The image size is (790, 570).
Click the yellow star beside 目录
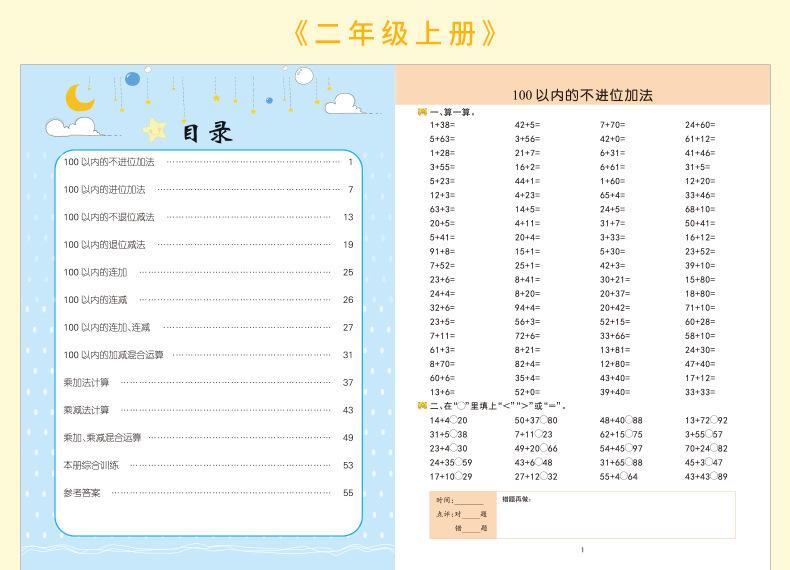pyautogui.click(x=156, y=129)
